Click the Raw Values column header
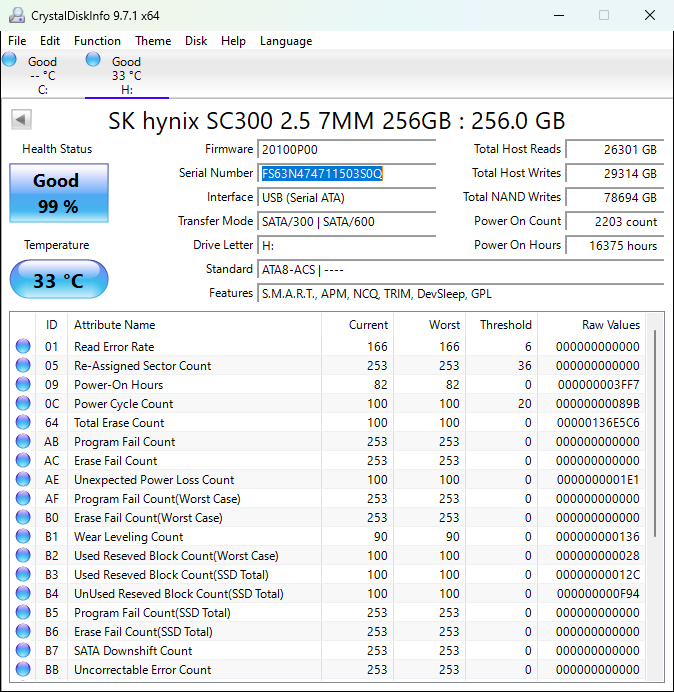This screenshot has height=692, width=674. pos(591,325)
